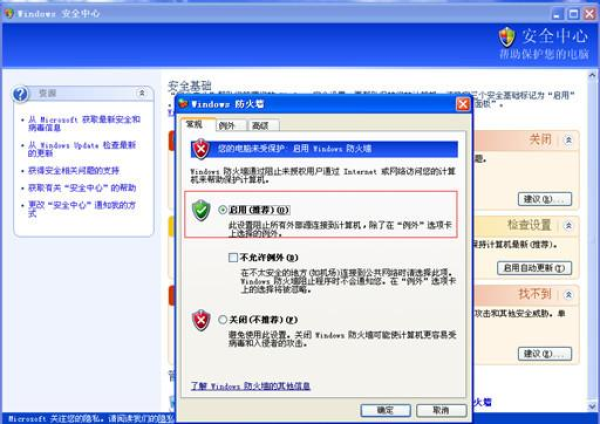
Task: Click the red shield icon beside 关闭
Action: [x=201, y=320]
